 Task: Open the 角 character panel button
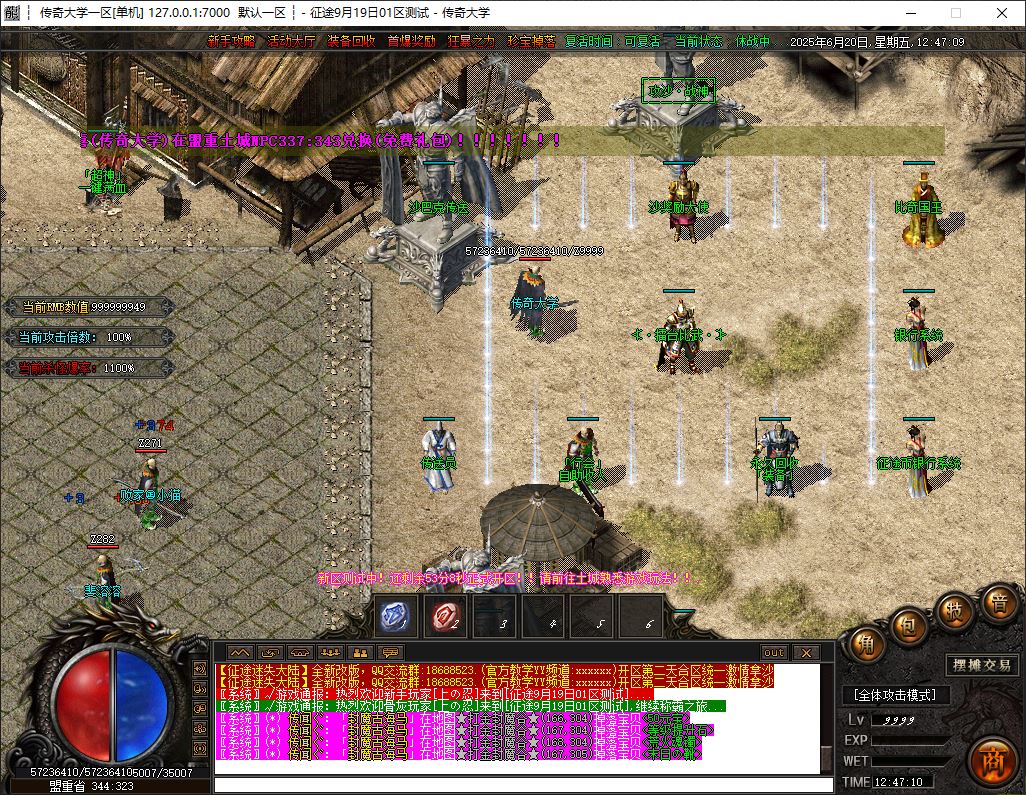tap(866, 646)
